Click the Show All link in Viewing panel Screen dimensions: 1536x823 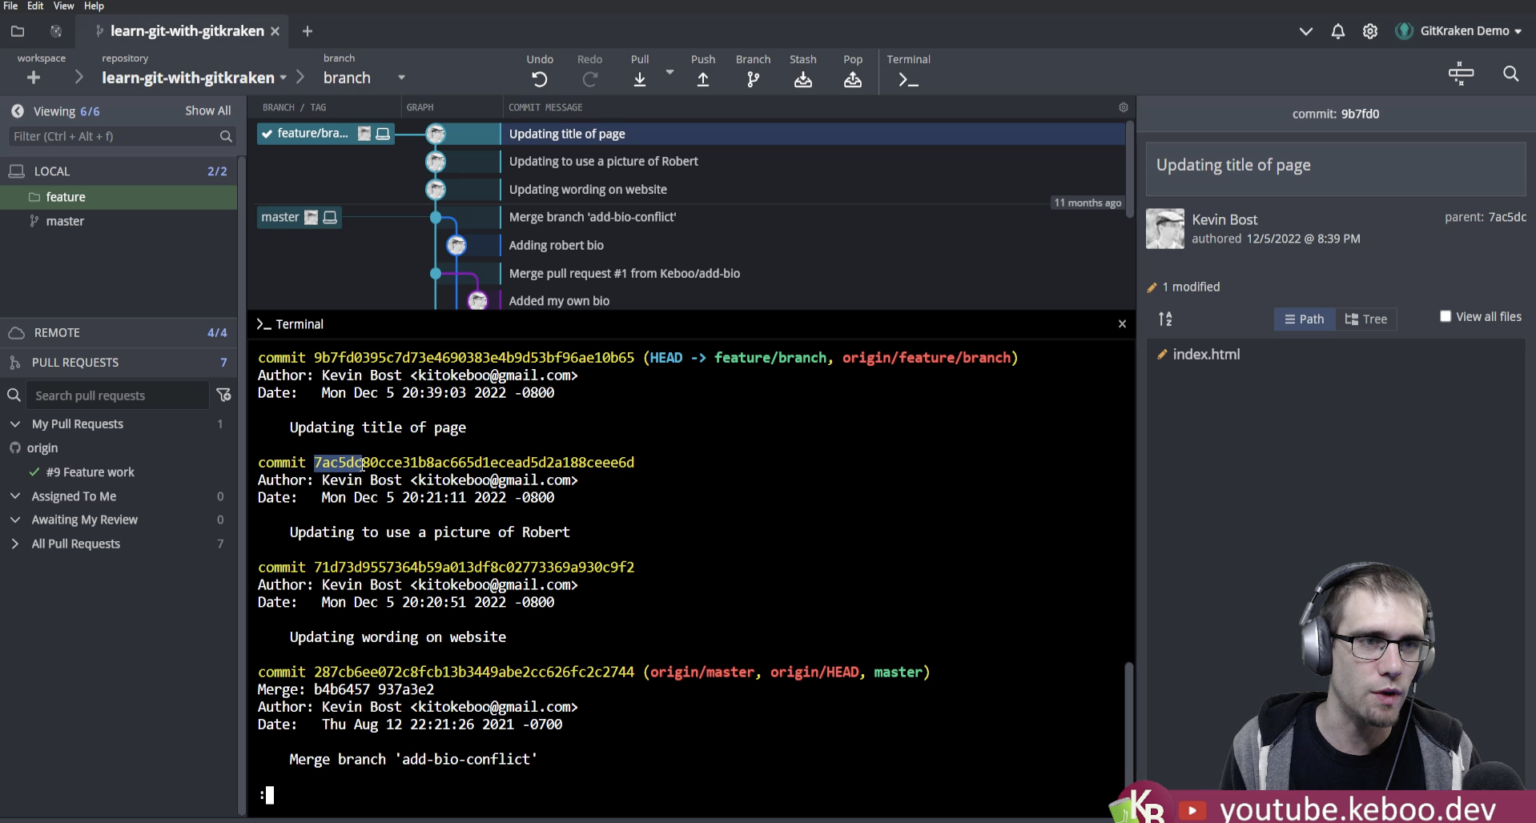[207, 110]
